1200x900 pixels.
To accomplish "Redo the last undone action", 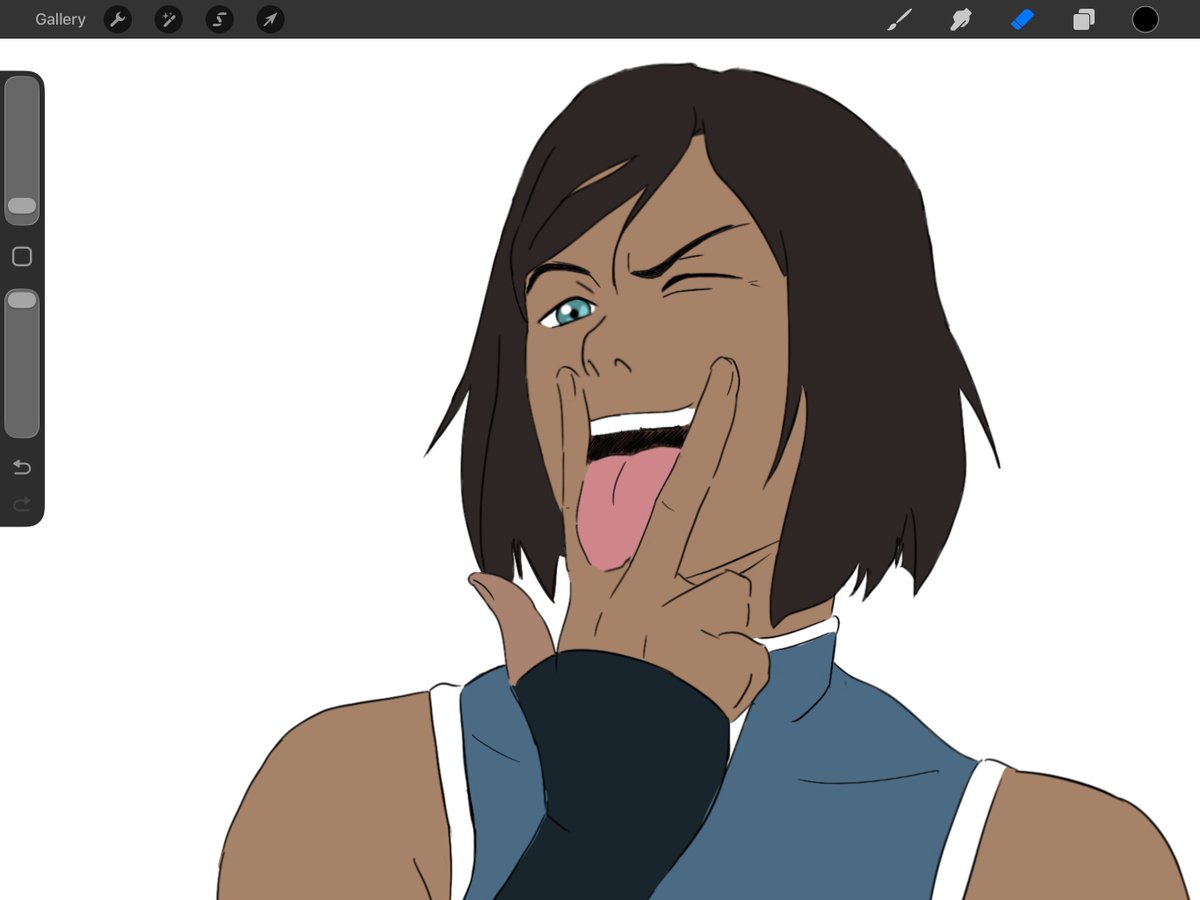I will click(22, 505).
